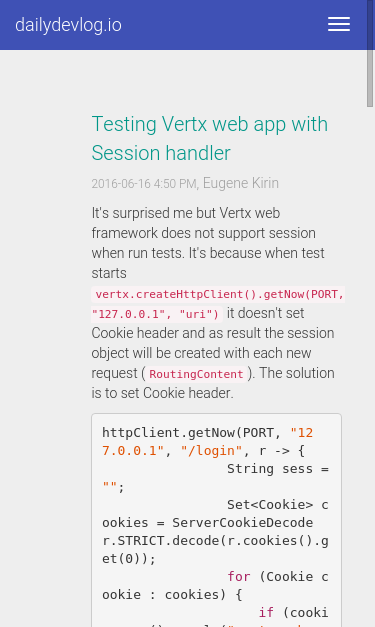Click the 'if (cooki' line in code

293,613
